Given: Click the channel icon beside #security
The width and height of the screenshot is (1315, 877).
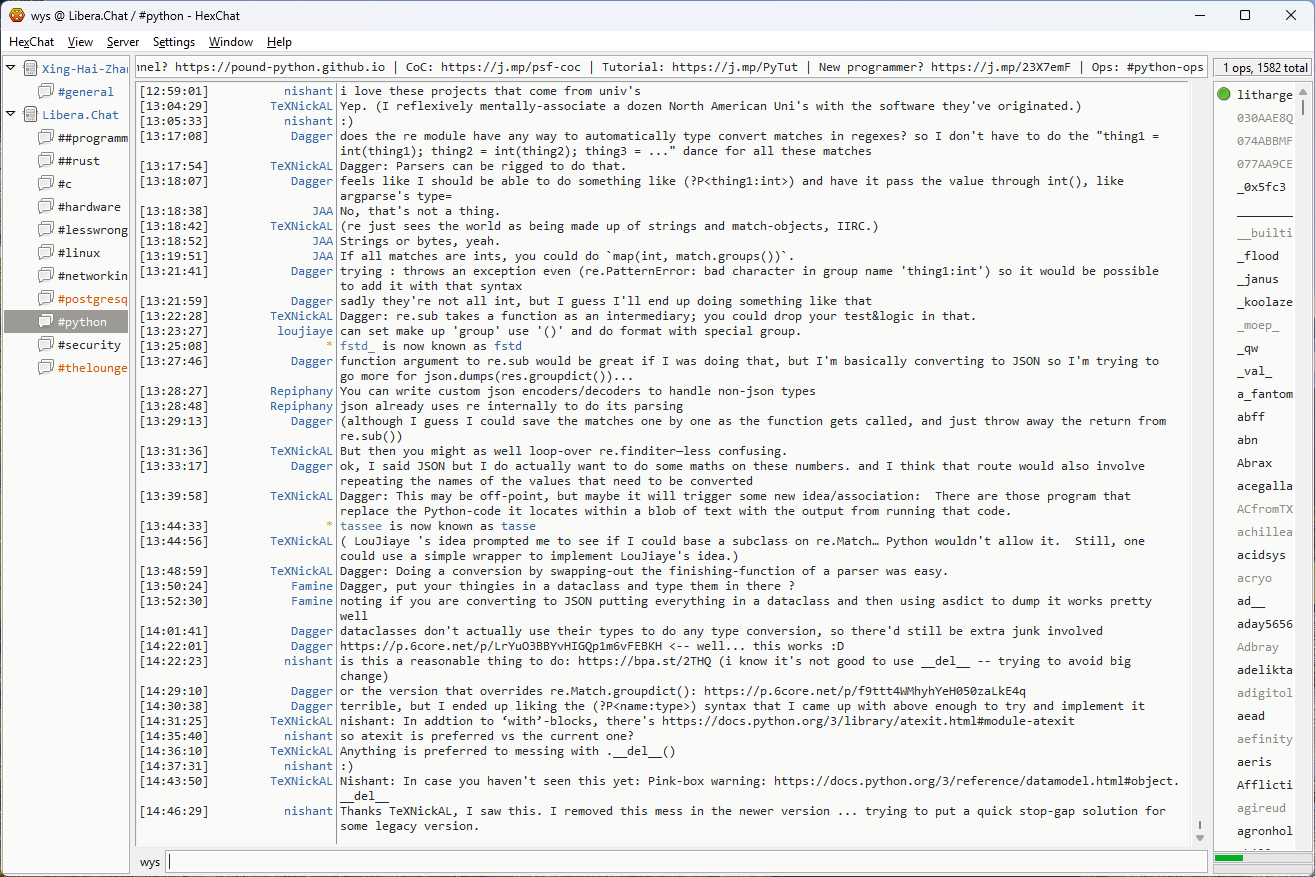Looking at the screenshot, I should click(45, 345).
